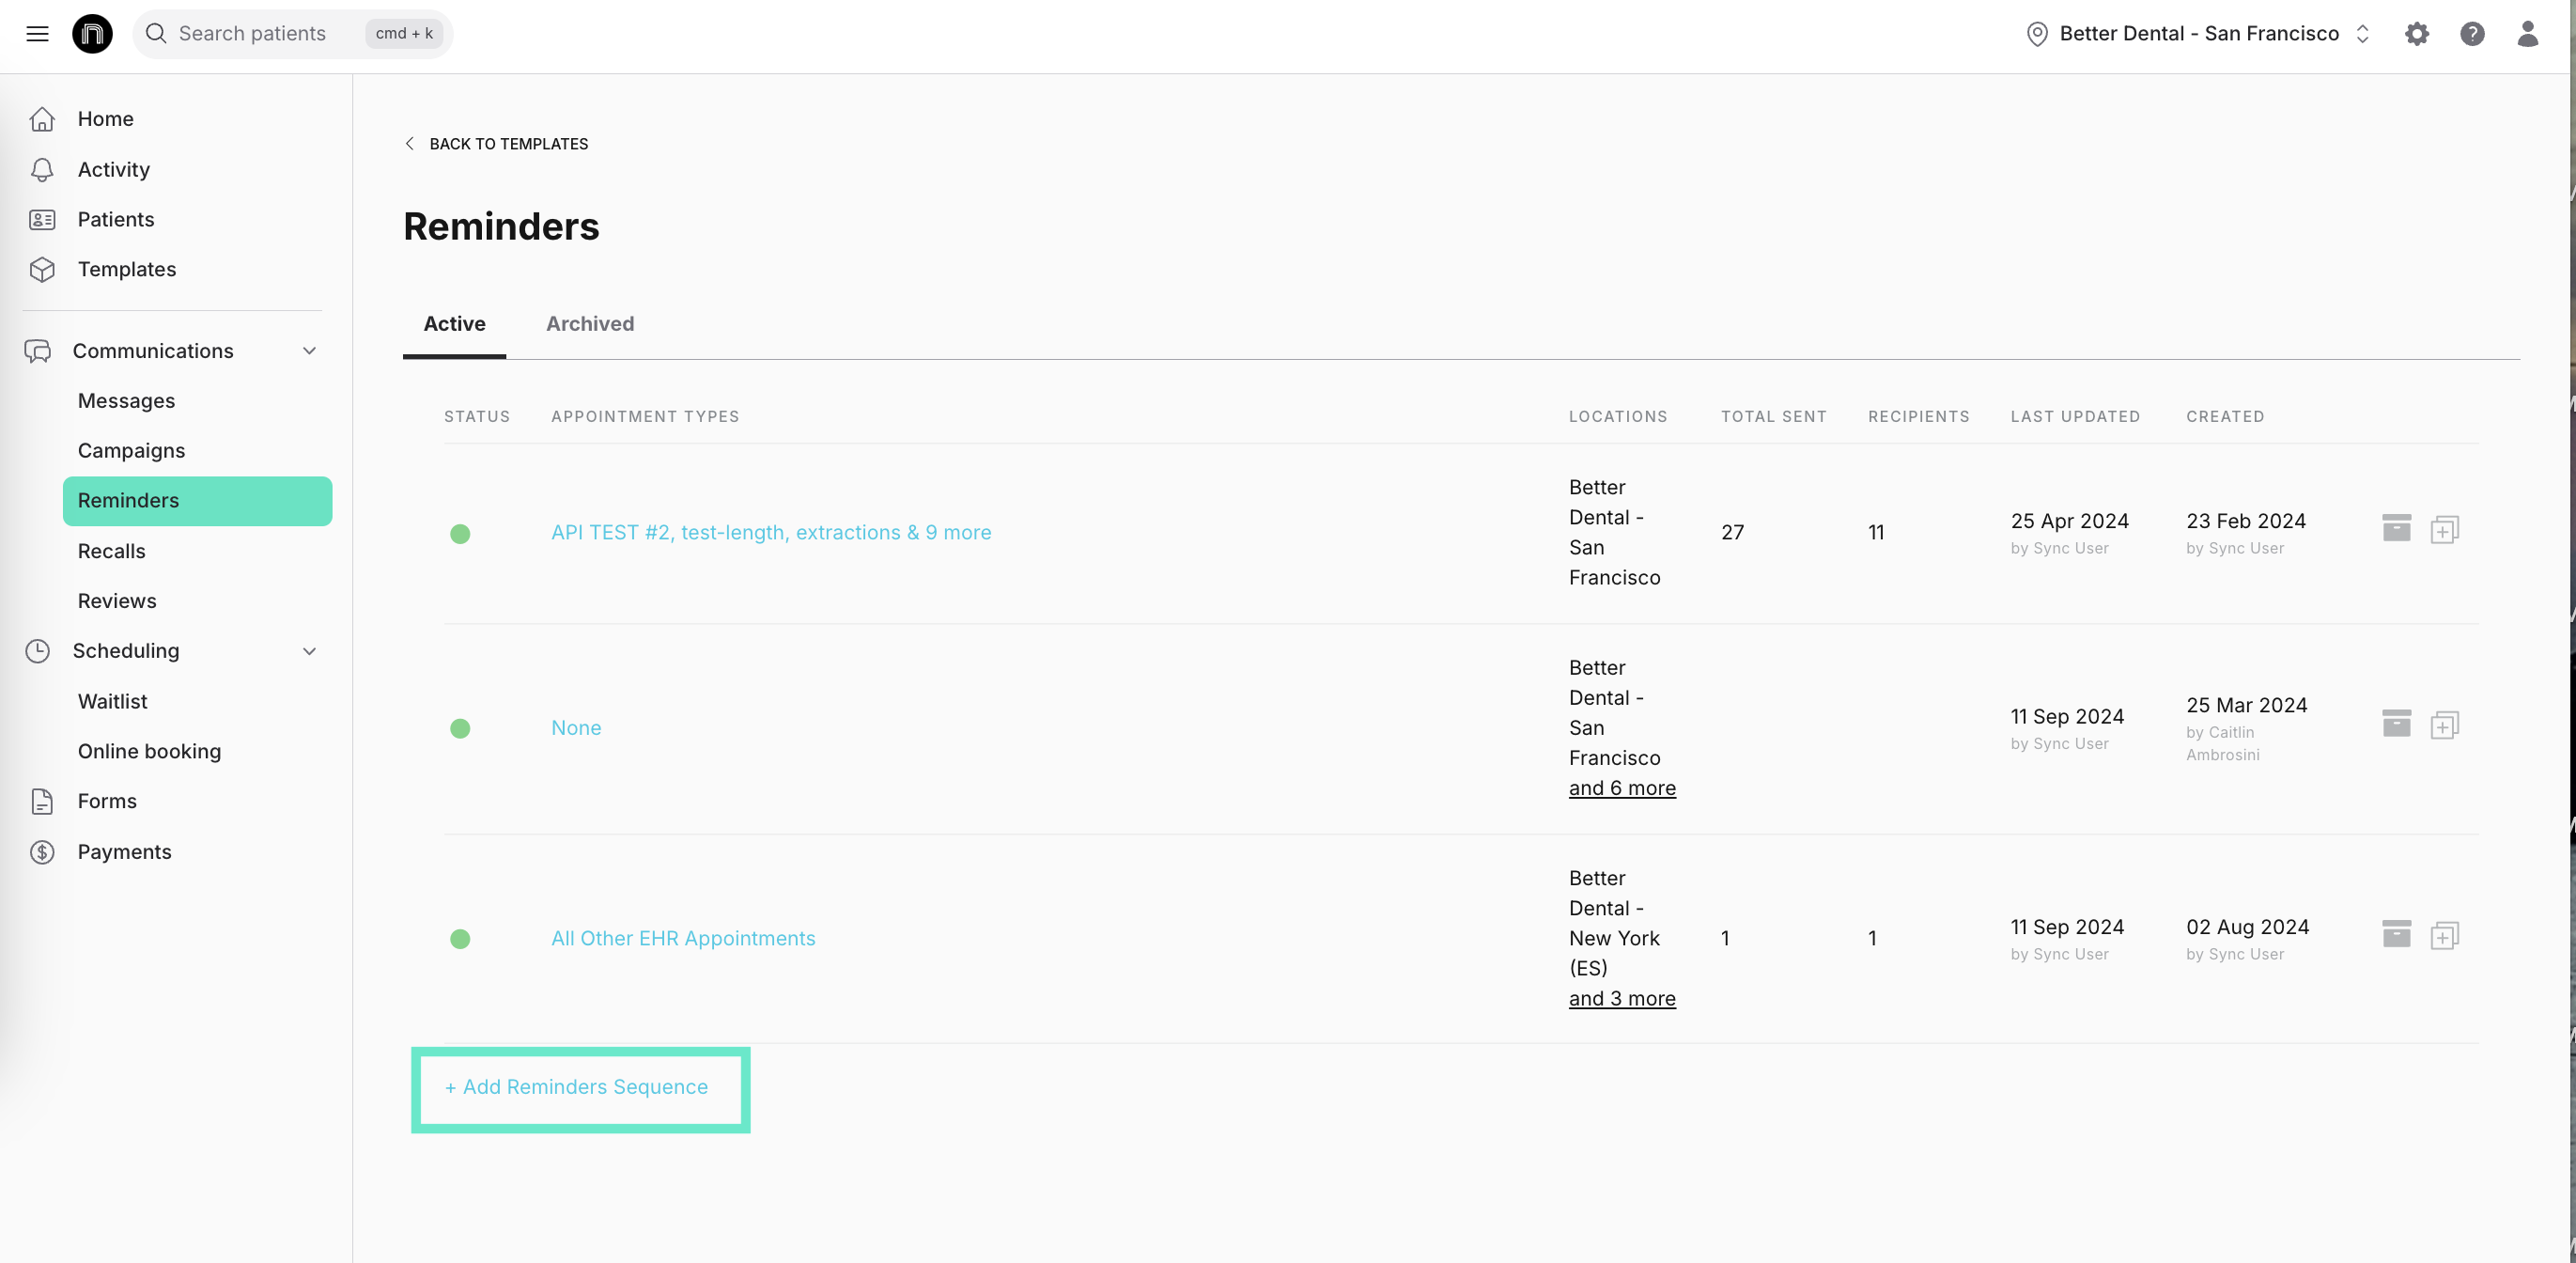Click status dot for None row
2576x1263 pixels.
[x=460, y=729]
